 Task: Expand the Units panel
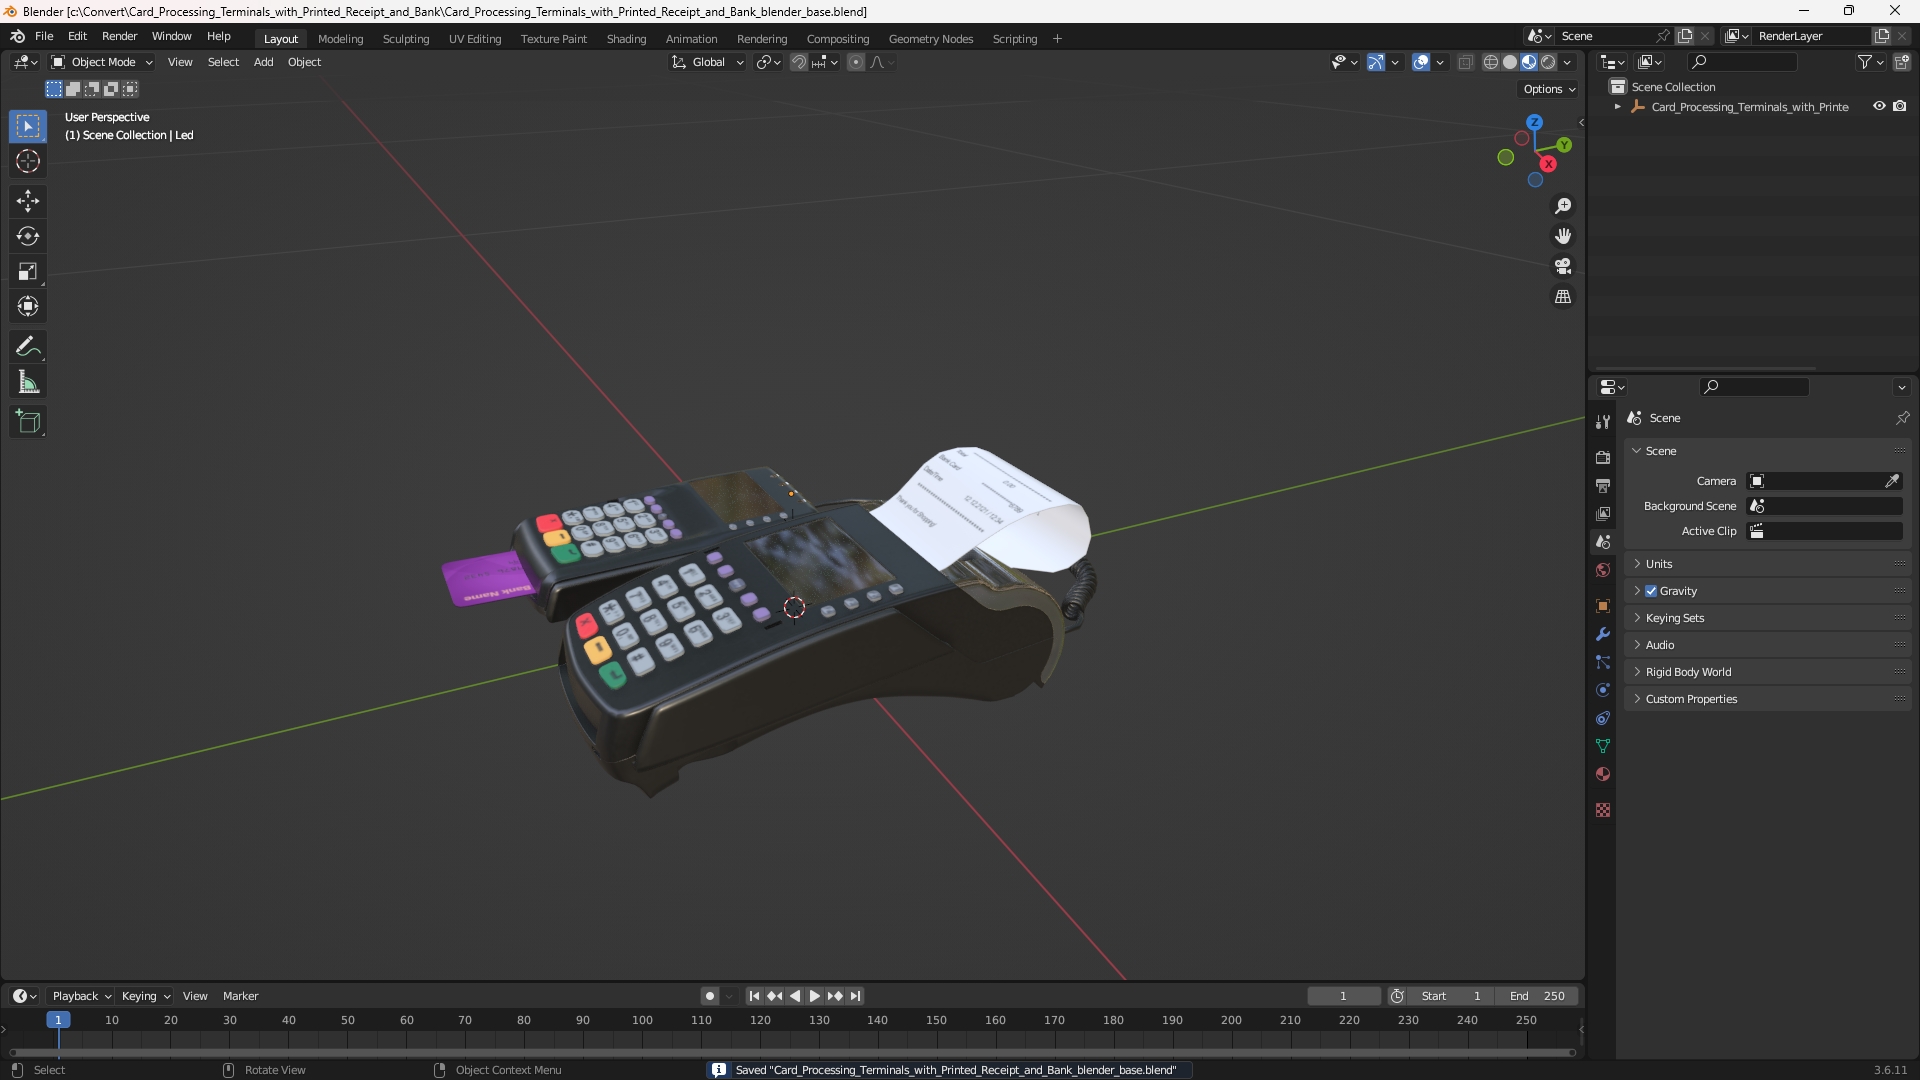(x=1767, y=564)
